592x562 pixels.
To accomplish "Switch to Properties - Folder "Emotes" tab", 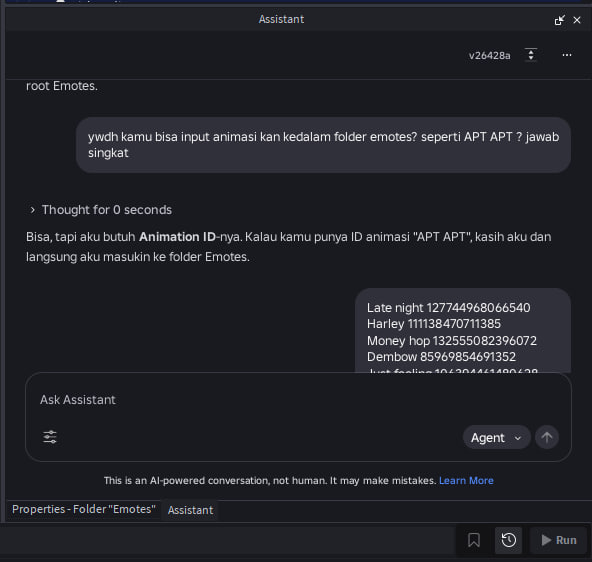I will pyautogui.click(x=84, y=509).
